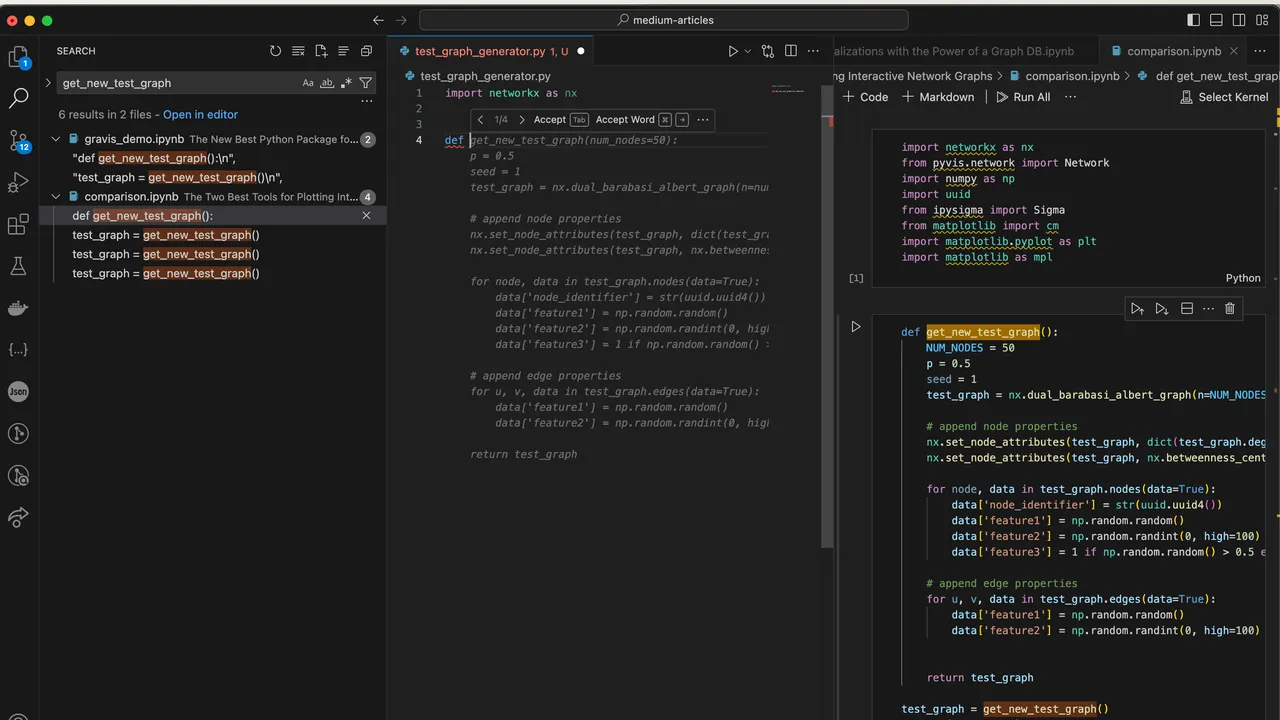Toggle the secondary side bar layout

(1240, 20)
